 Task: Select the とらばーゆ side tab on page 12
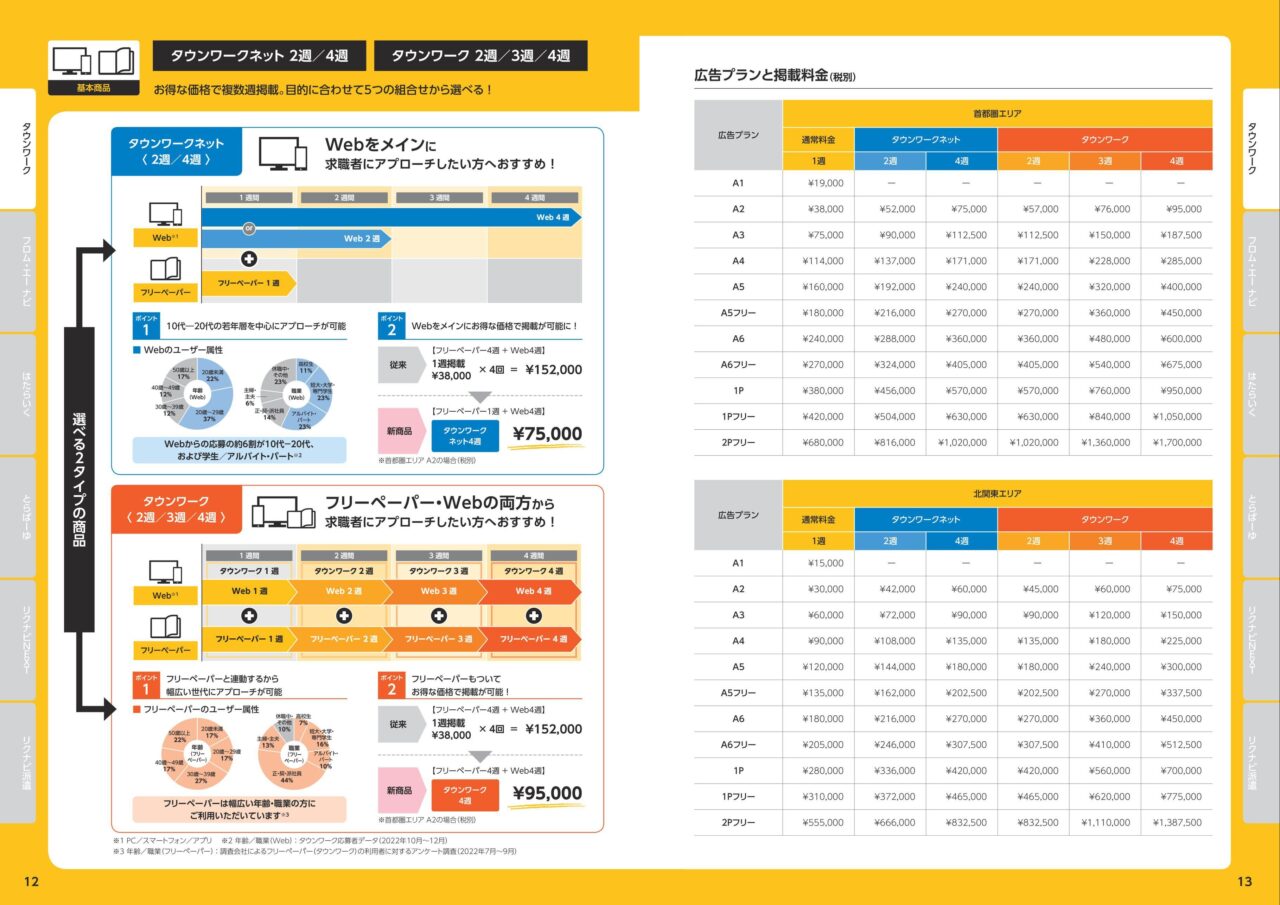pos(17,516)
